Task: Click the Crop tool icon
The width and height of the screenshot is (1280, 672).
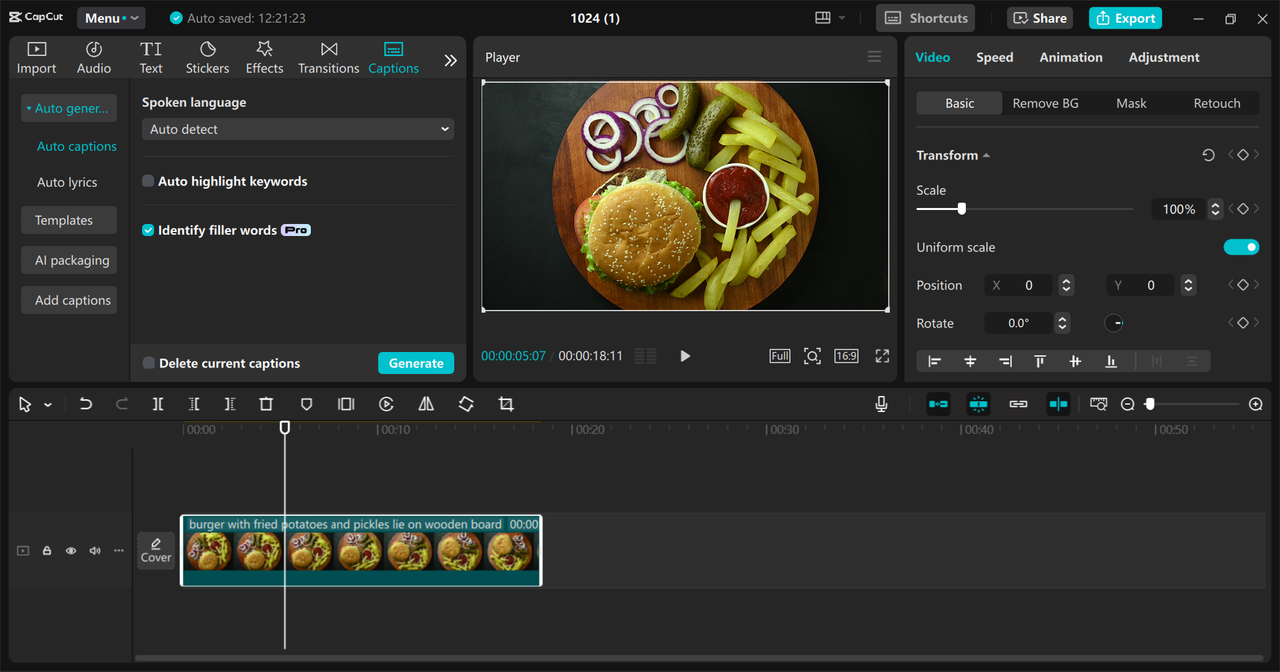Action: pyautogui.click(x=506, y=404)
